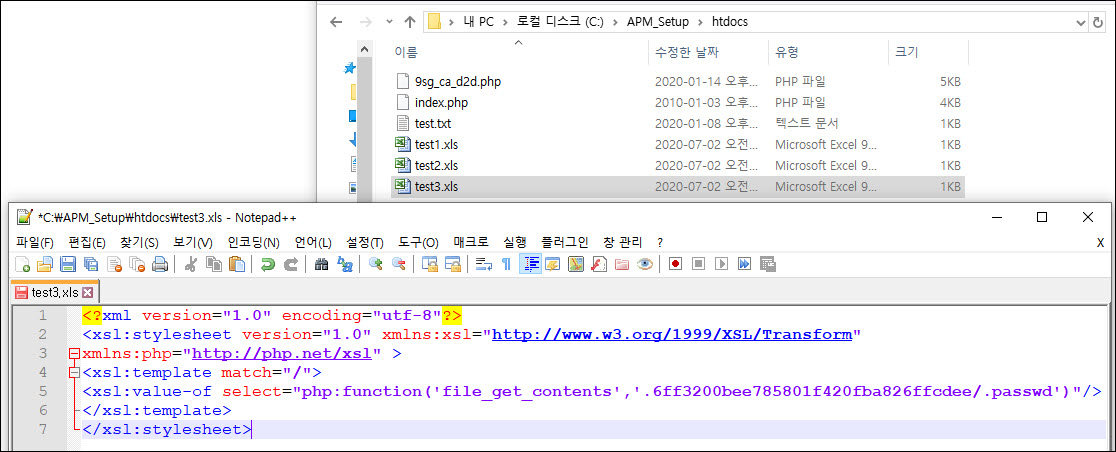This screenshot has height=452, width=1116.
Task: Click the Open file toolbar icon
Action: (45, 265)
